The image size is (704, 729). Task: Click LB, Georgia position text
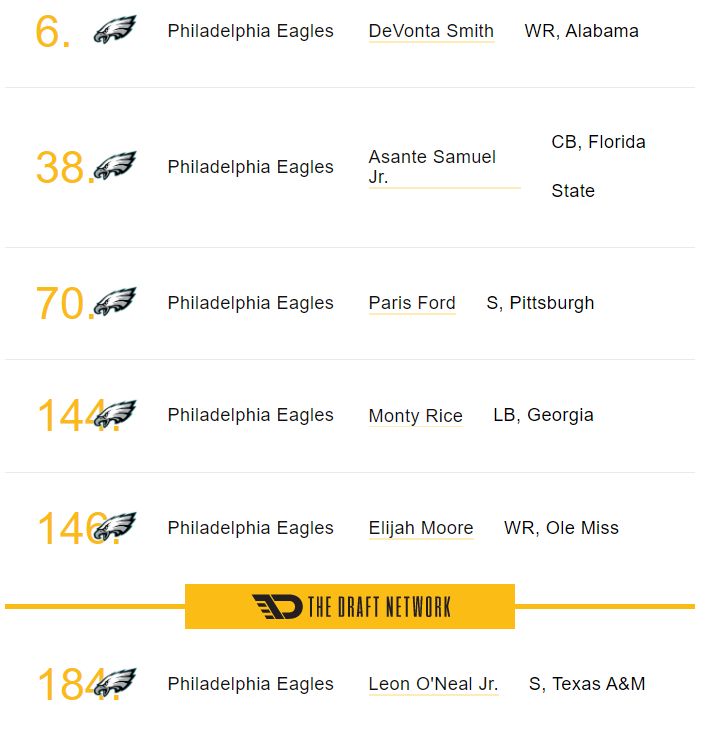544,415
